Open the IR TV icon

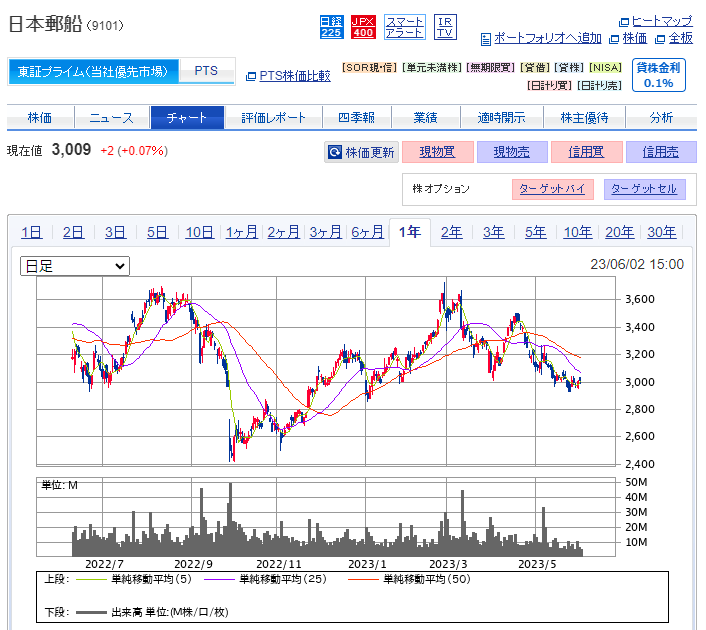click(x=445, y=27)
